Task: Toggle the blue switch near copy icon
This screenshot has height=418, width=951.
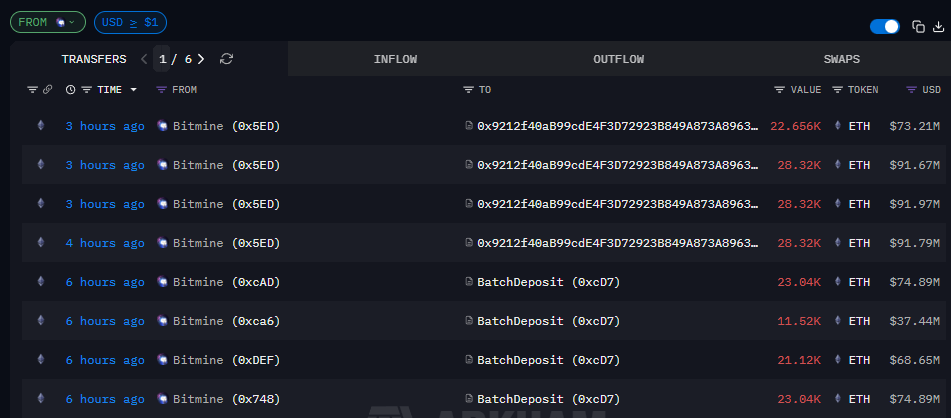Action: point(884,27)
